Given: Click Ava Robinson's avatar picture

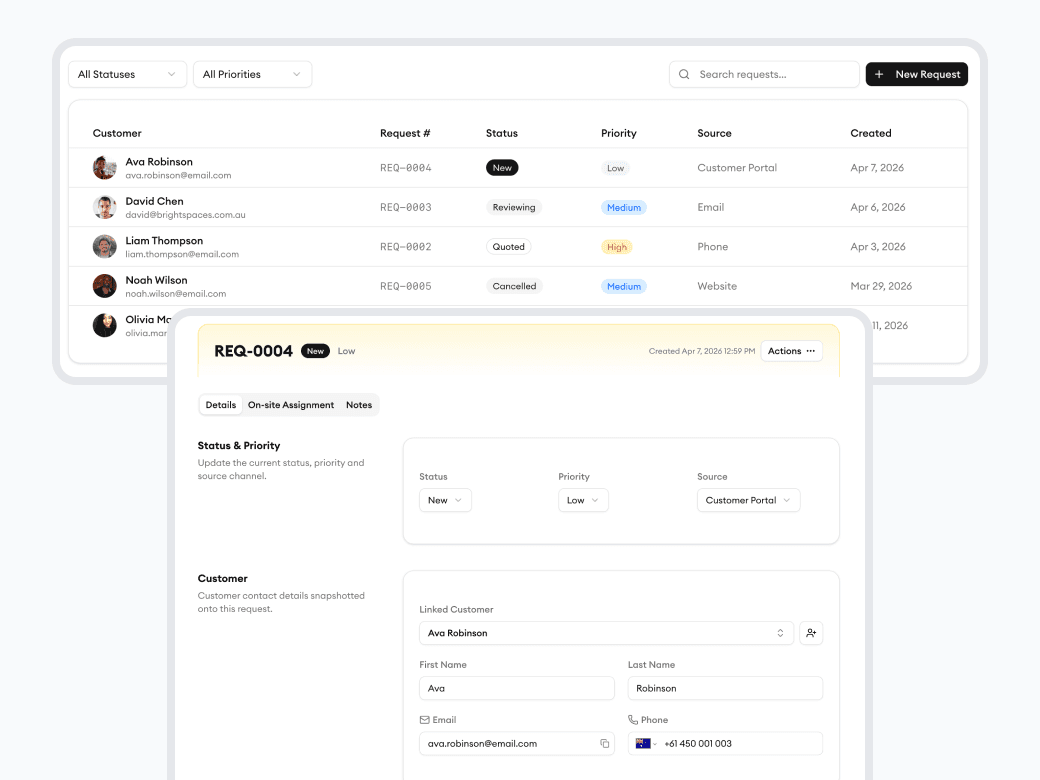Looking at the screenshot, I should [104, 167].
